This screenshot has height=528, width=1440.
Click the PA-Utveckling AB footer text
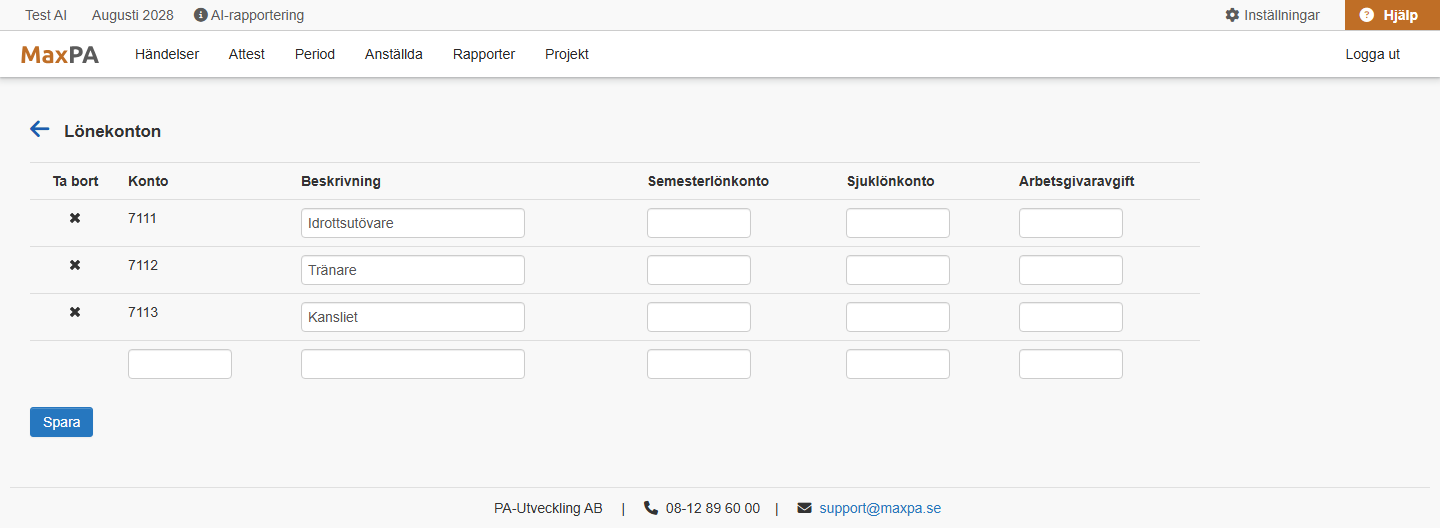tap(548, 508)
